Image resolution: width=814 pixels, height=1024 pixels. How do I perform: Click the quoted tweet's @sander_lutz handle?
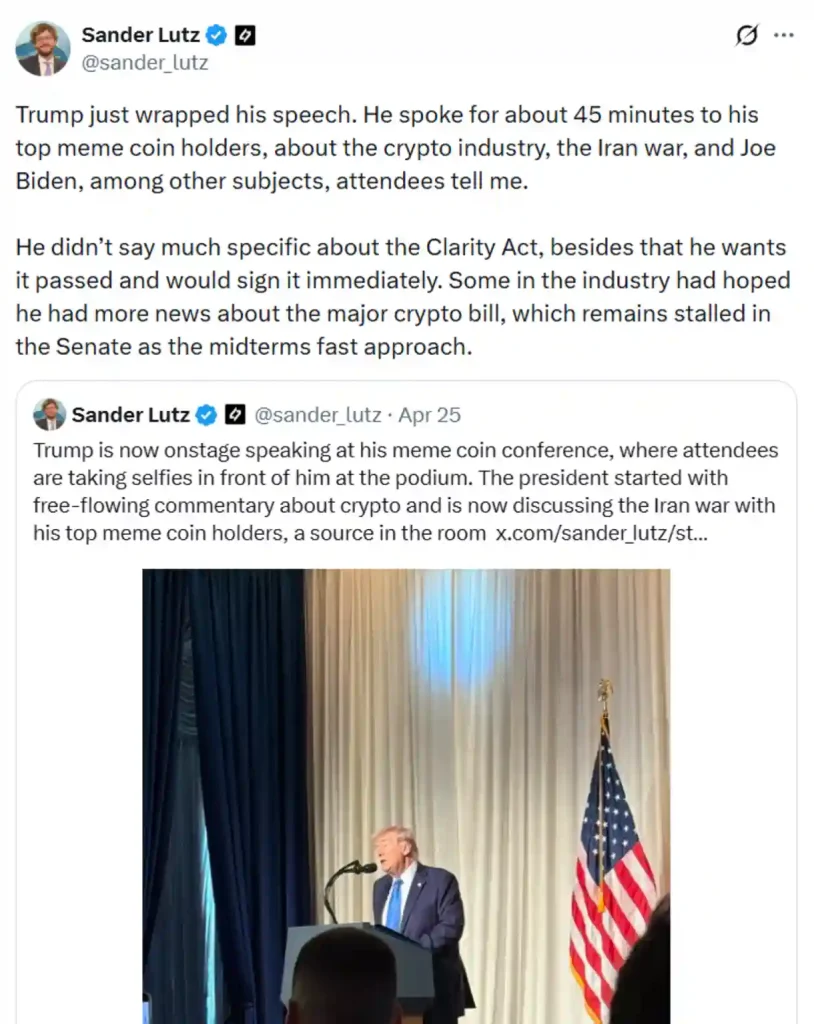318,414
